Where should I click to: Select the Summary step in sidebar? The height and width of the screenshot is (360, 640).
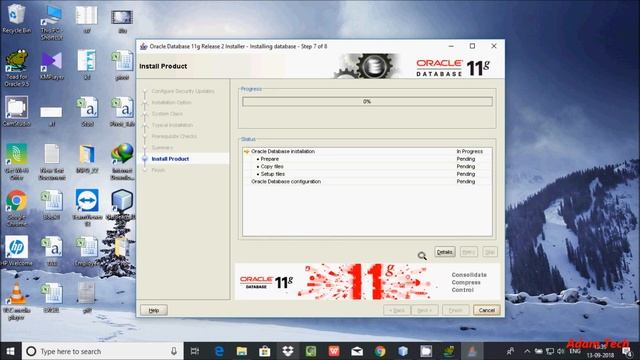[162, 147]
